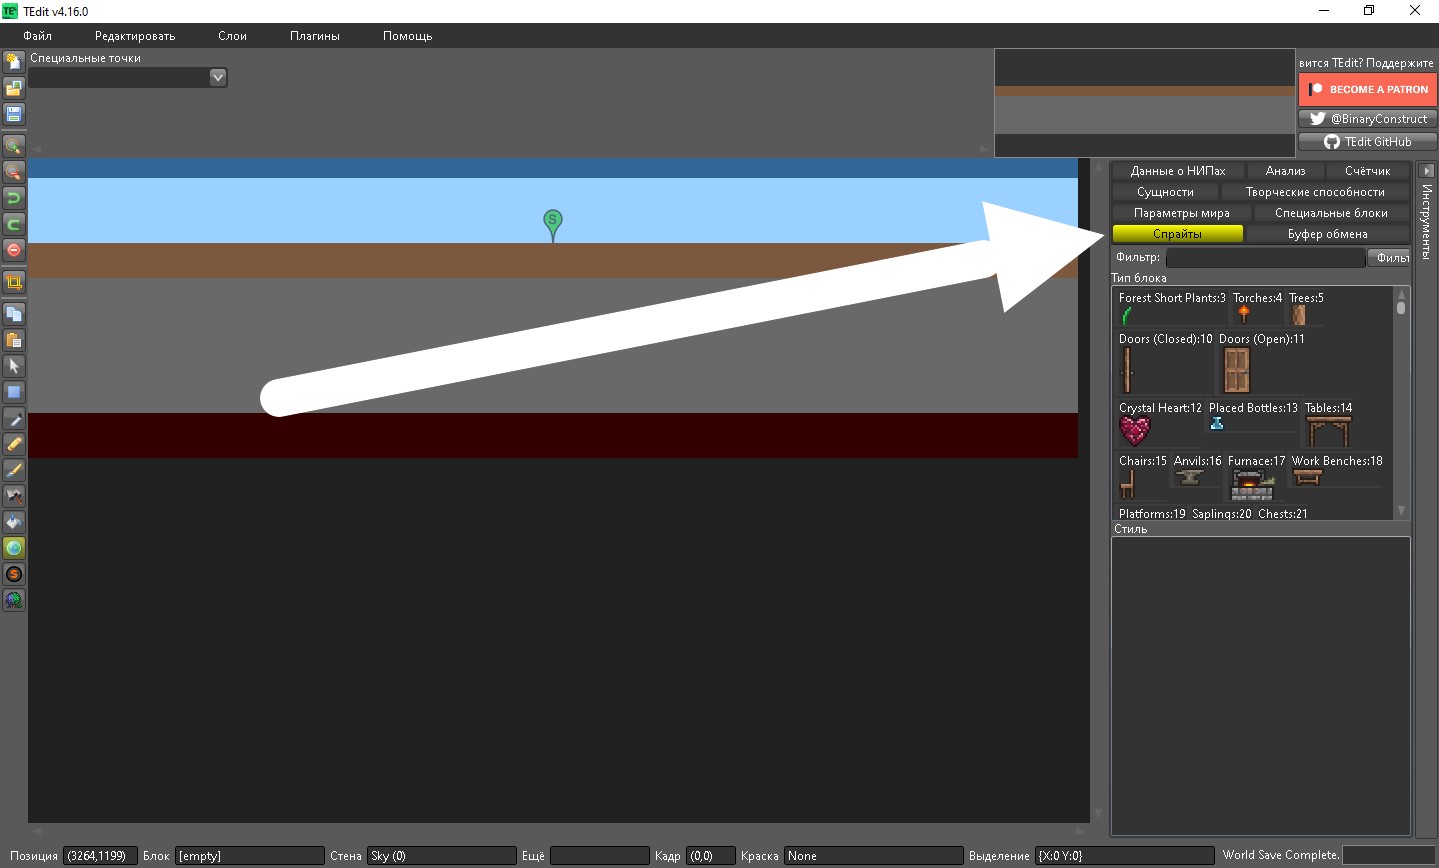The height and width of the screenshot is (868, 1439).
Task: Switch to the Данные о НИПах tab
Action: coord(1178,171)
